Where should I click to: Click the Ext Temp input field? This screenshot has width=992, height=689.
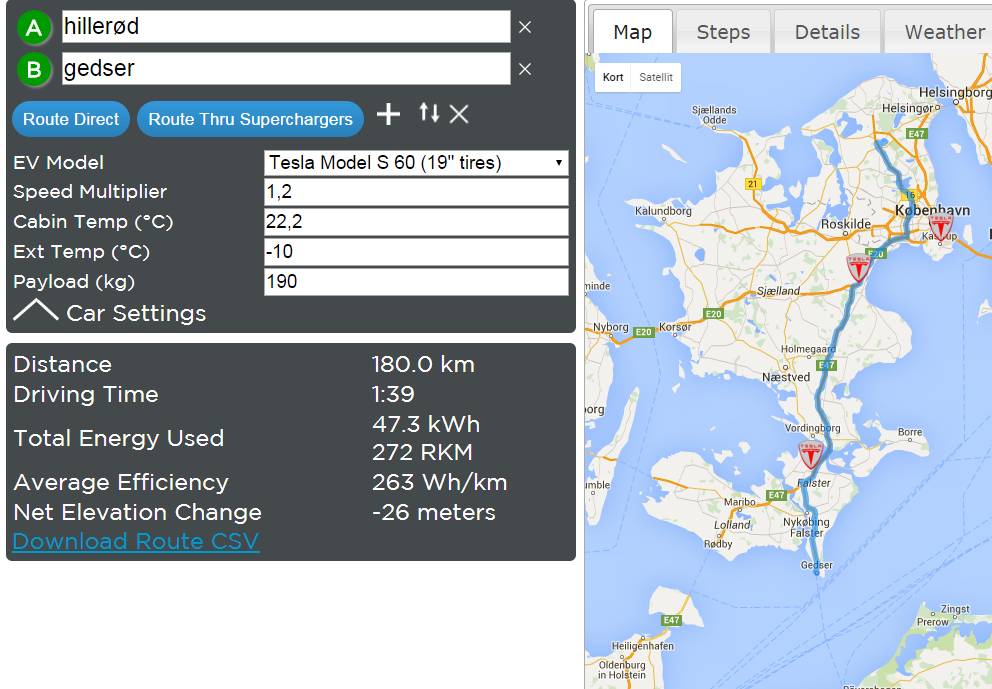pos(416,252)
